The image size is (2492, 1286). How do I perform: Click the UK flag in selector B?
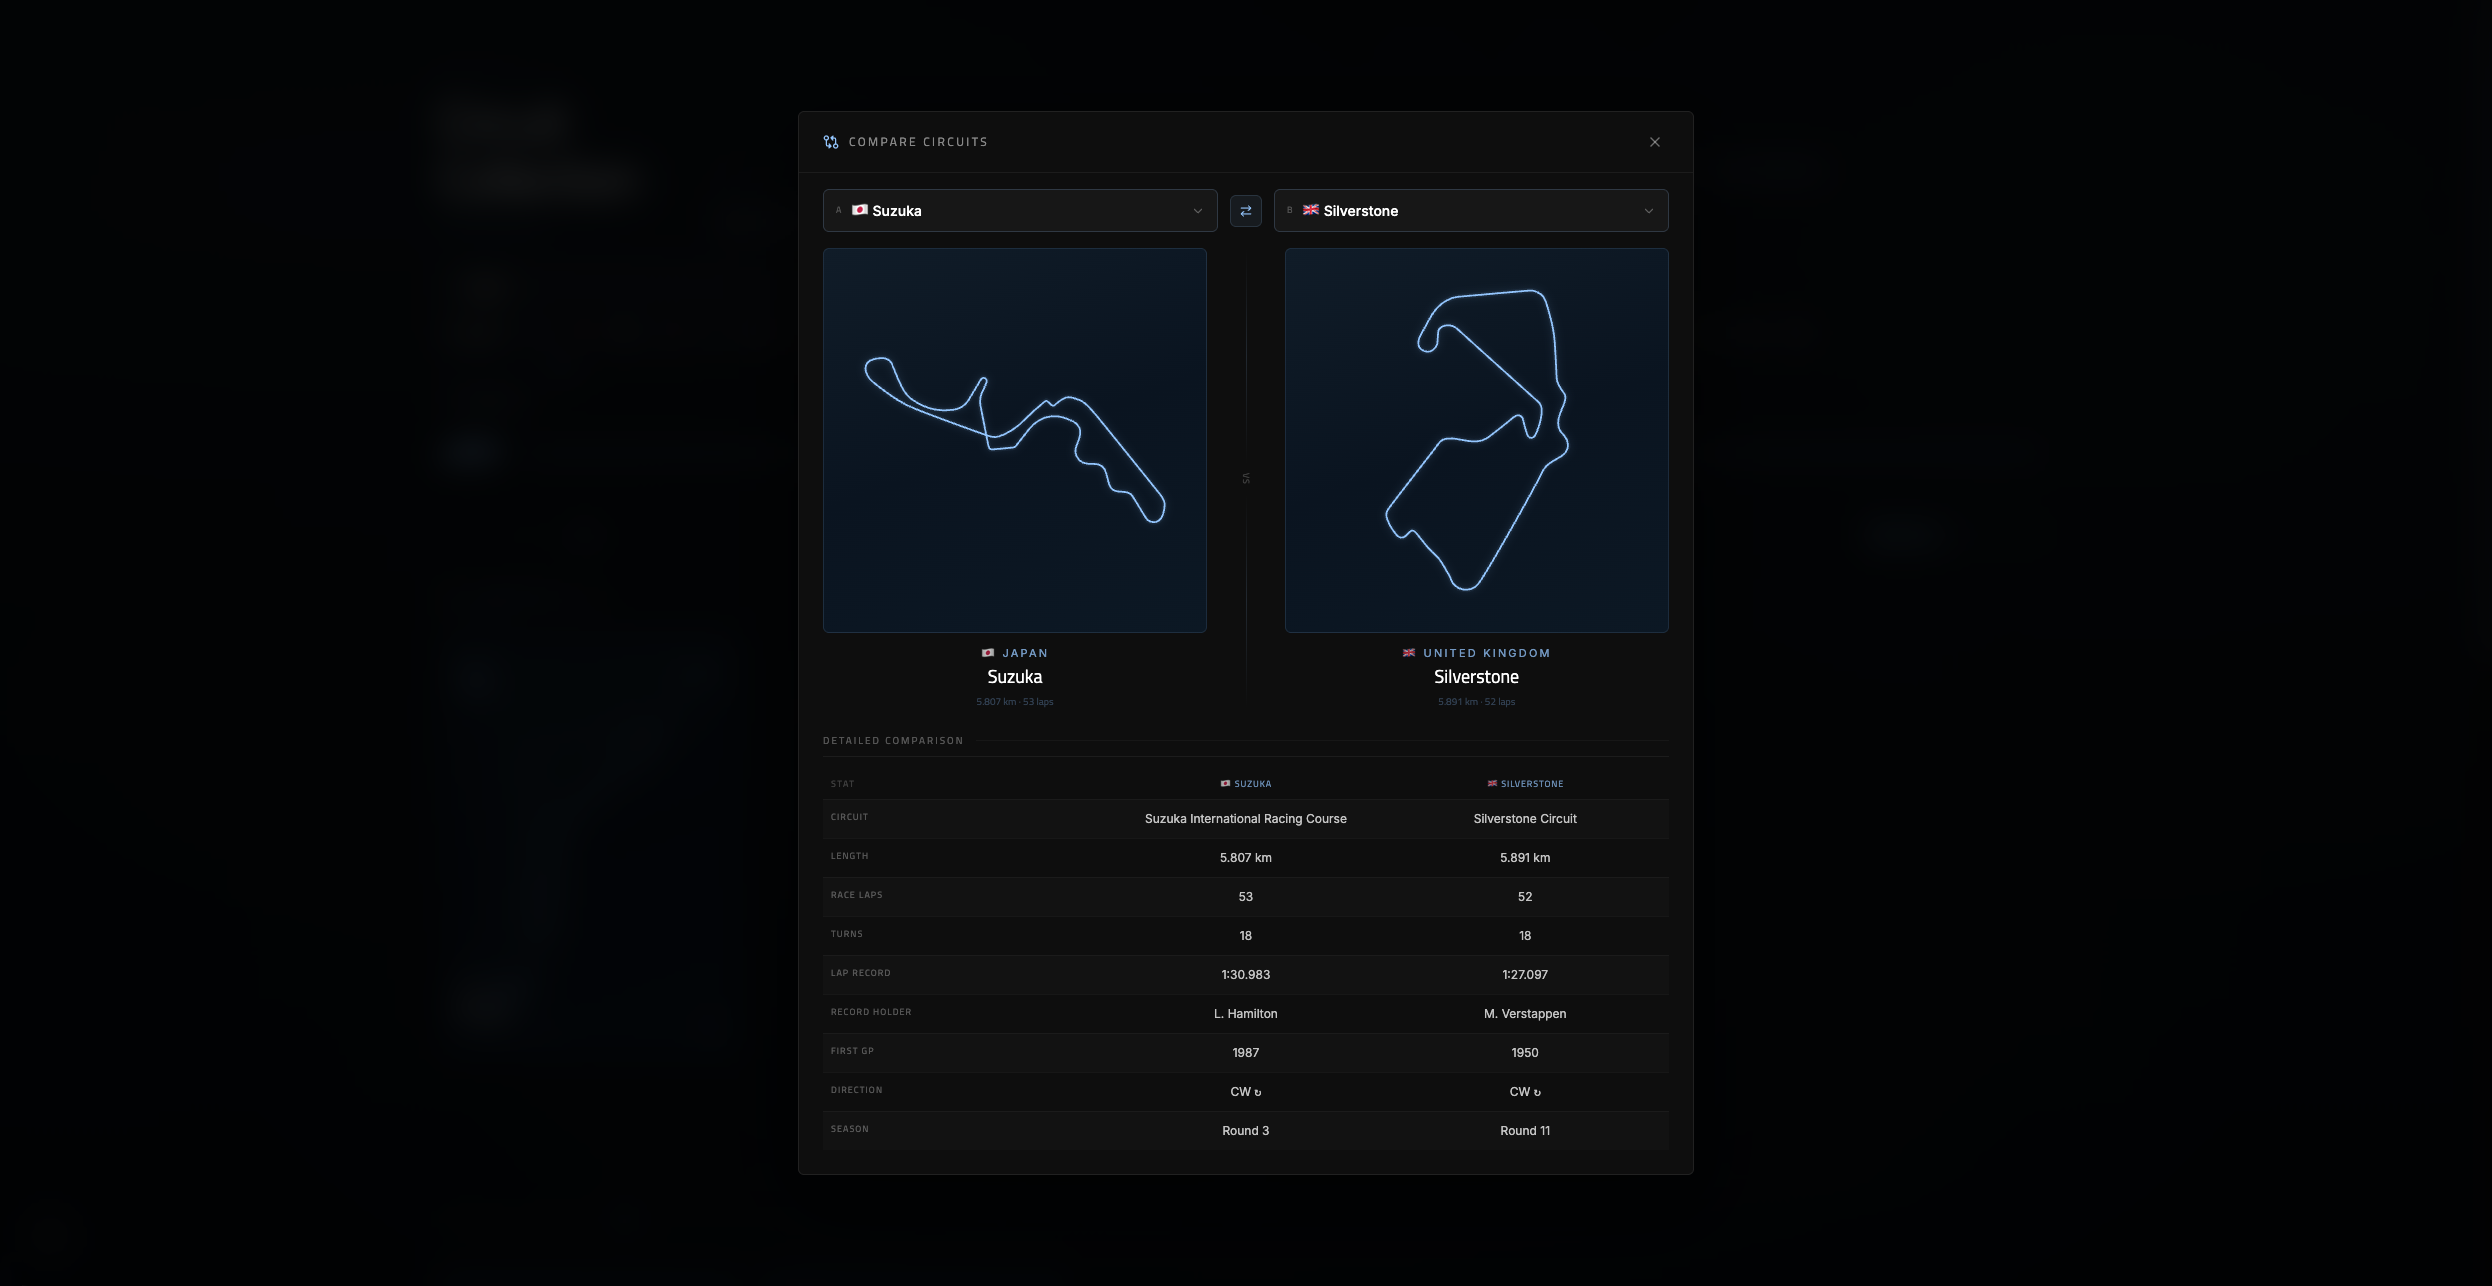(1310, 210)
